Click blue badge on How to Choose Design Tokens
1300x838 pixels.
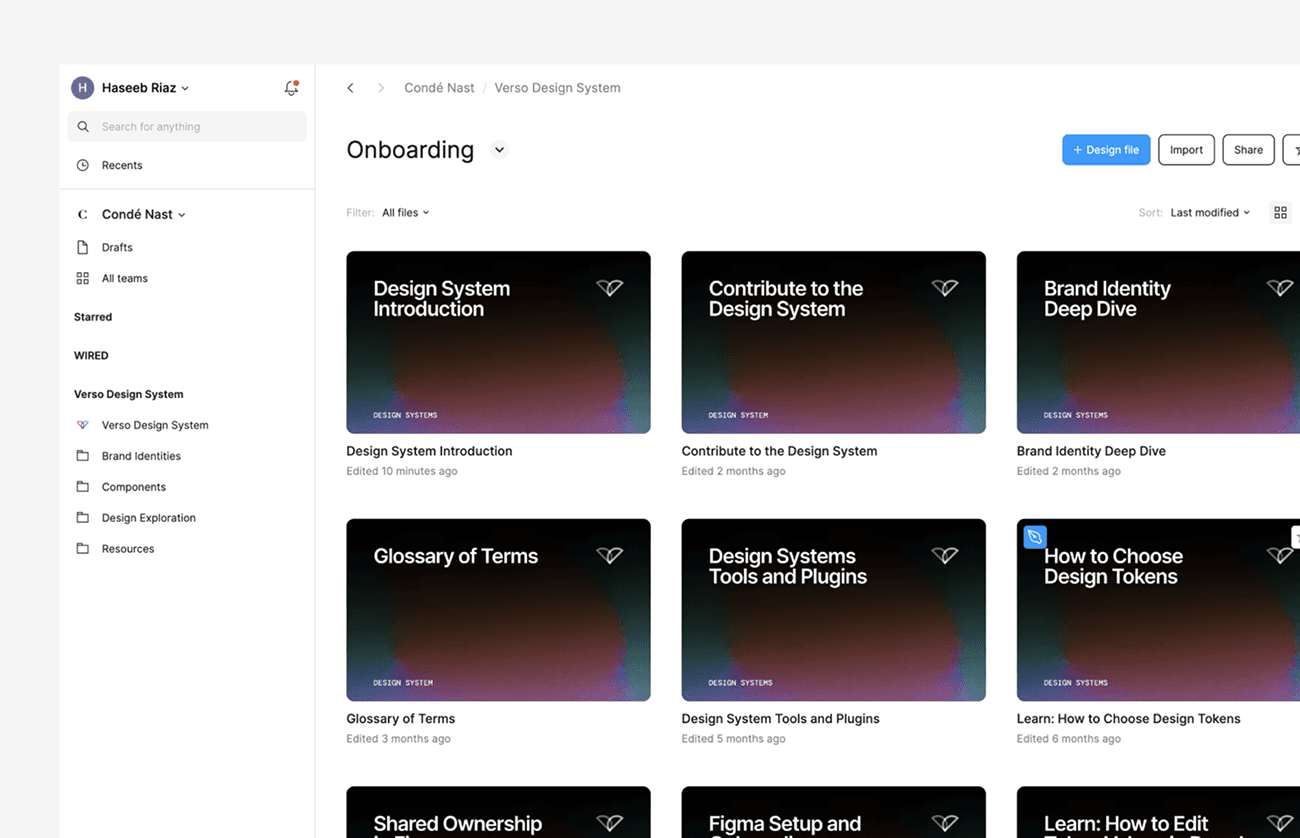coord(1035,537)
